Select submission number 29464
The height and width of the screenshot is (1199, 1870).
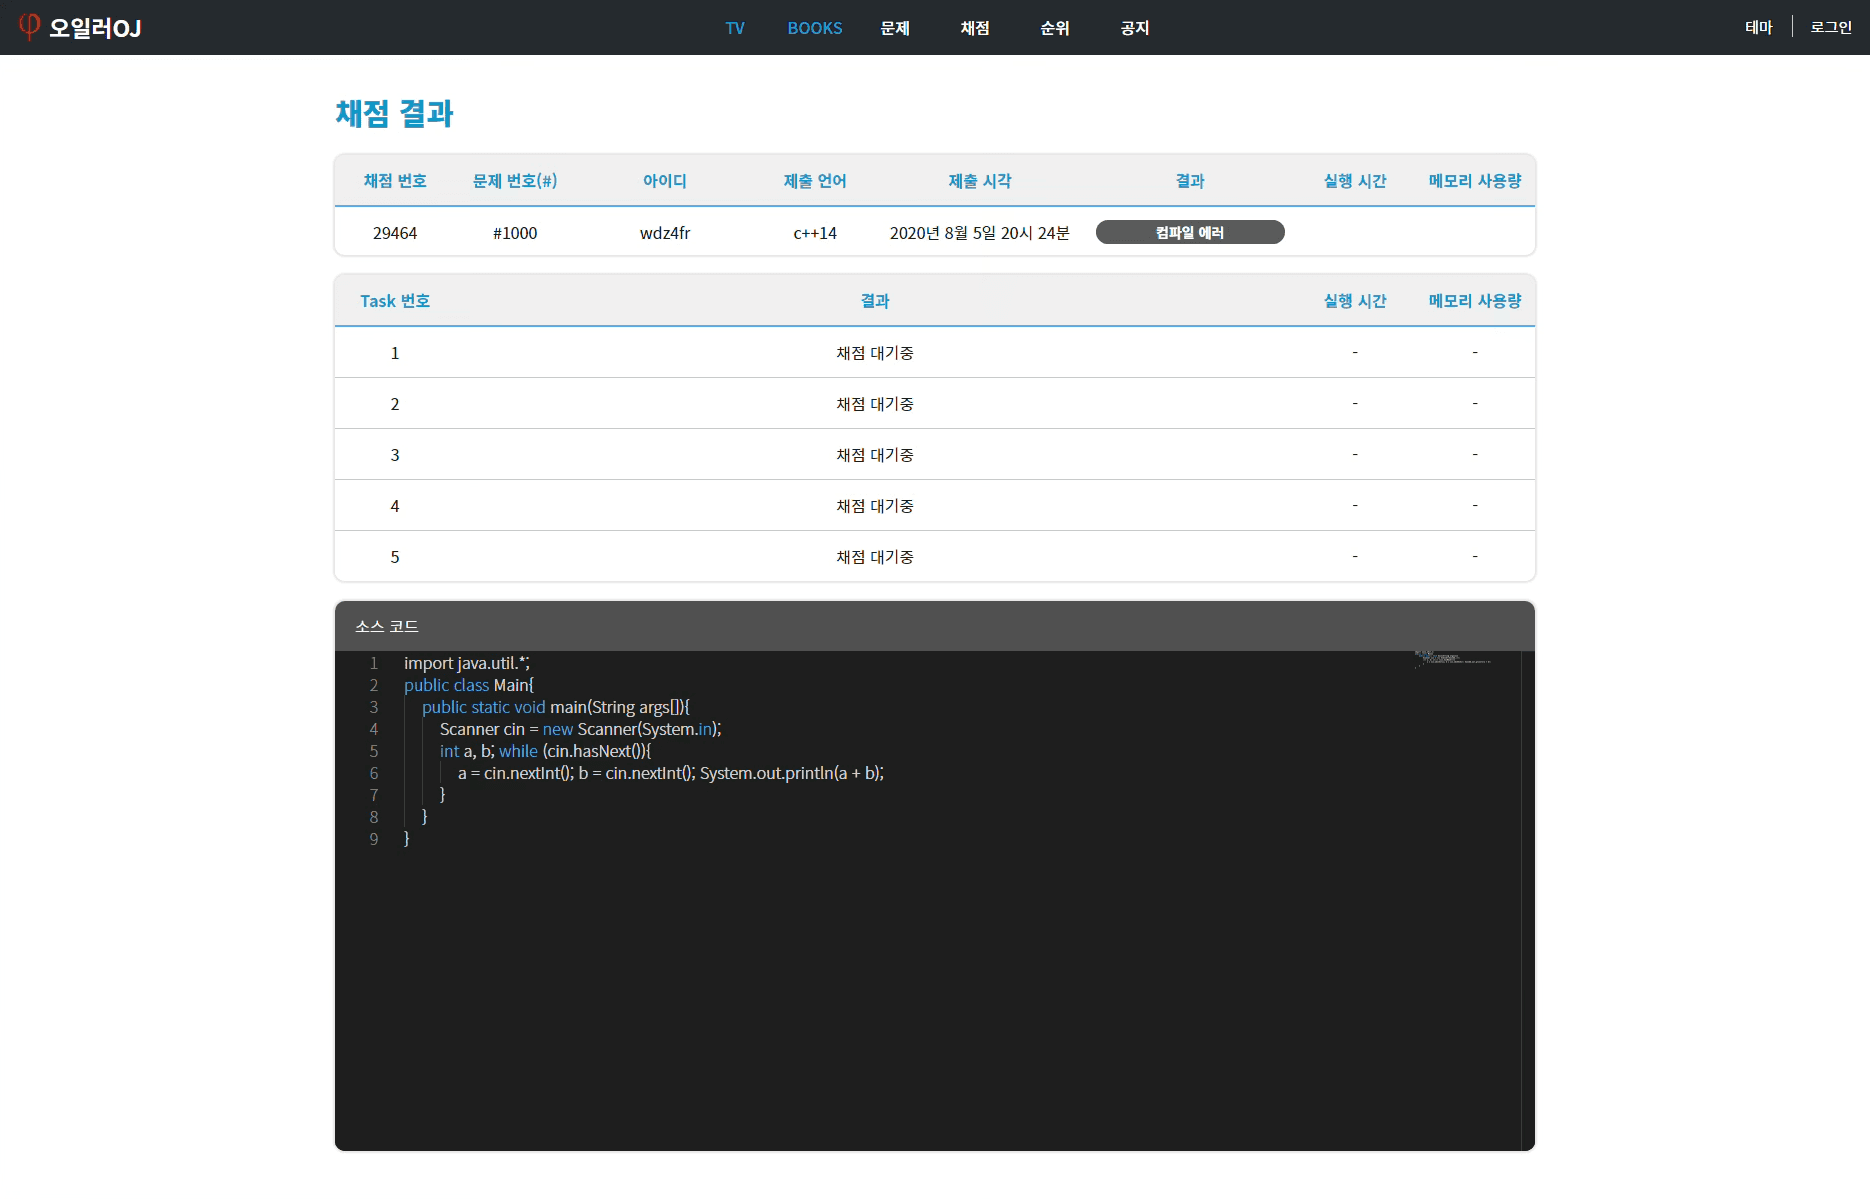click(x=395, y=233)
